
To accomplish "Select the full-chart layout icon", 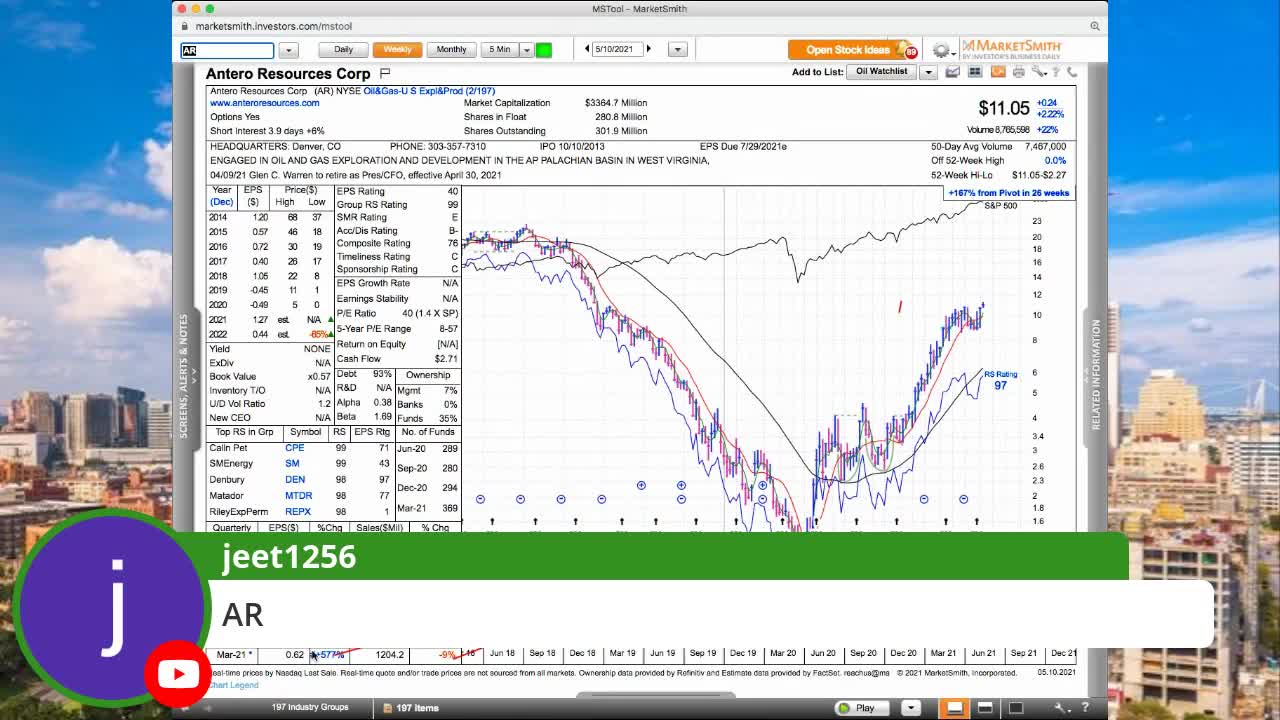I will coord(1016,708).
